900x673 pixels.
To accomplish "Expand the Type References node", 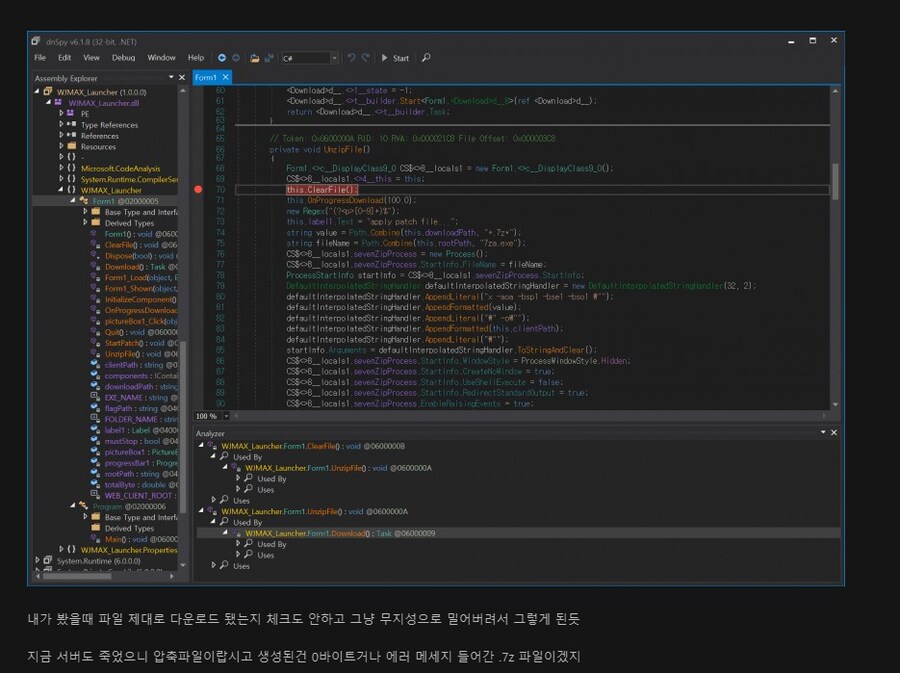I will point(61,125).
